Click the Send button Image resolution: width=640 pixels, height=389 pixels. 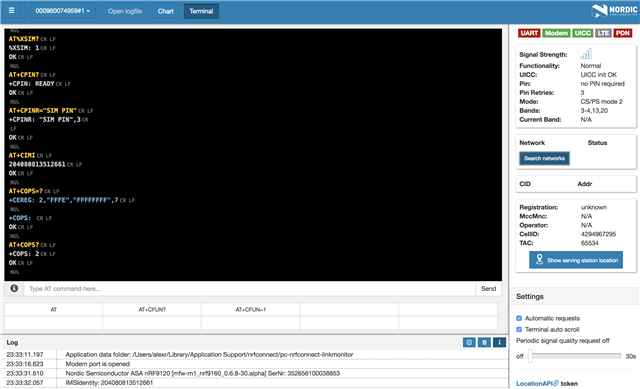[488, 289]
